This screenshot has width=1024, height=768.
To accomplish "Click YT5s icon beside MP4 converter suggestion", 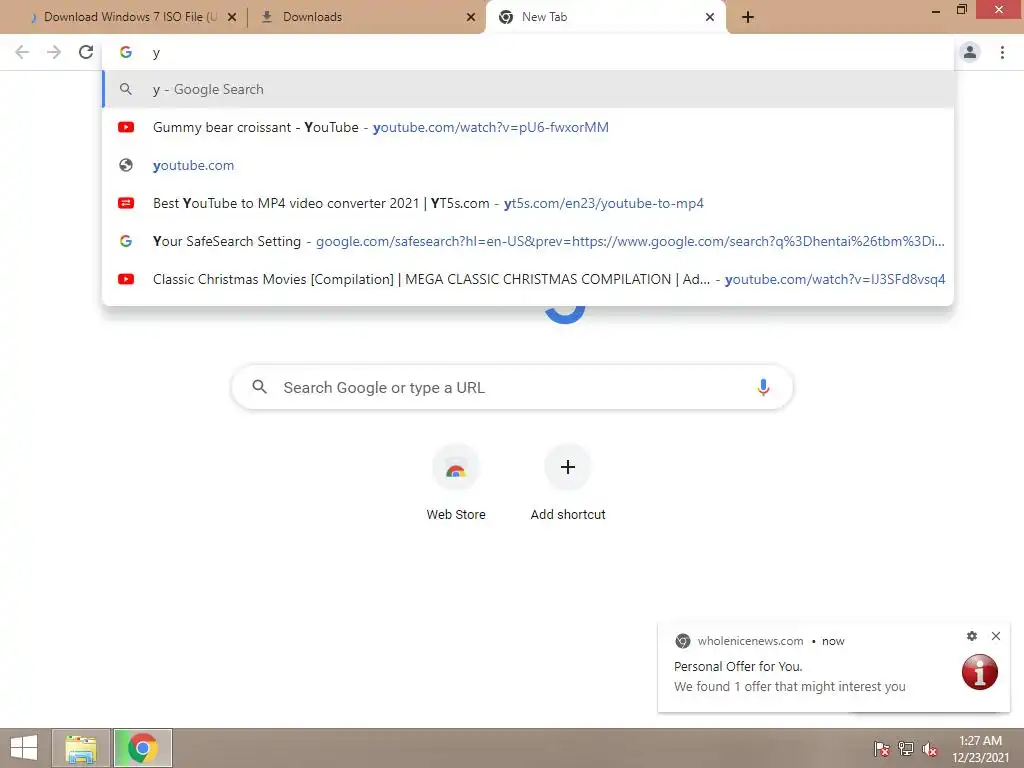I will [126, 203].
